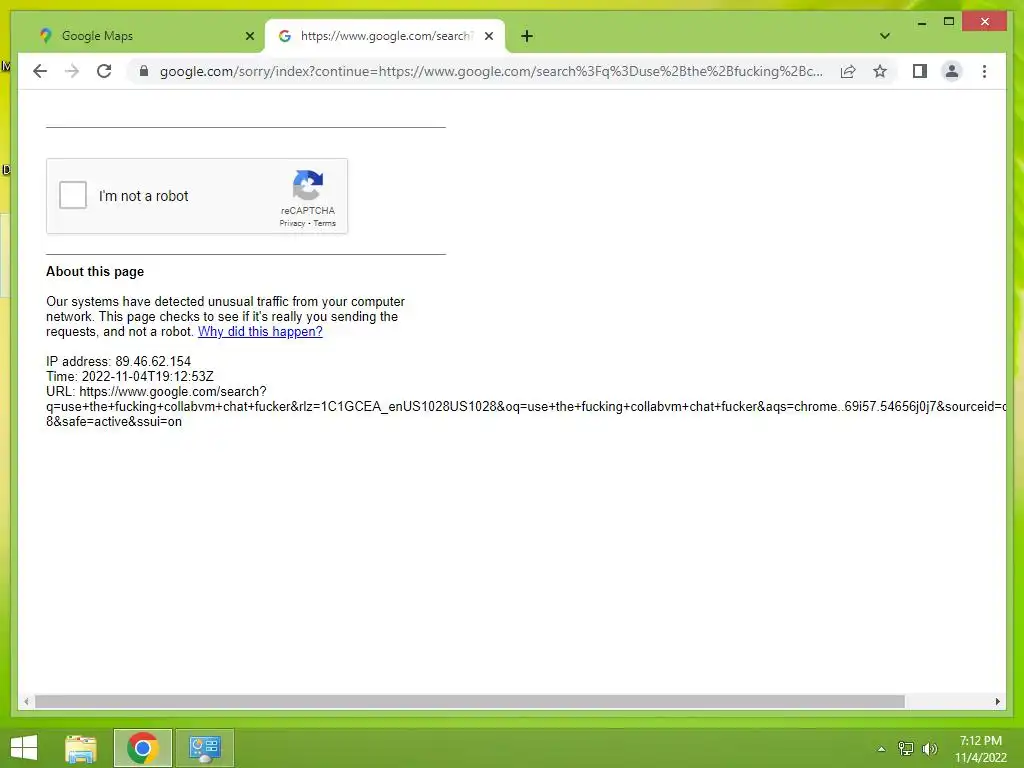Bookmark this page with the star icon
Image resolution: width=1024 pixels, height=768 pixels.
(x=880, y=71)
